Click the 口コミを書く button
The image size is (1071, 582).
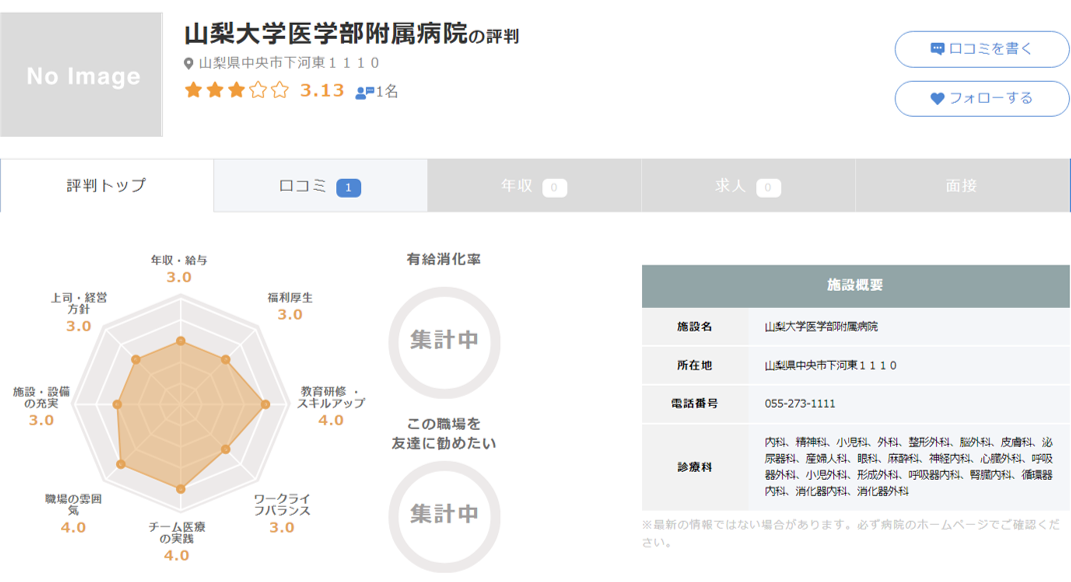[x=981, y=49]
